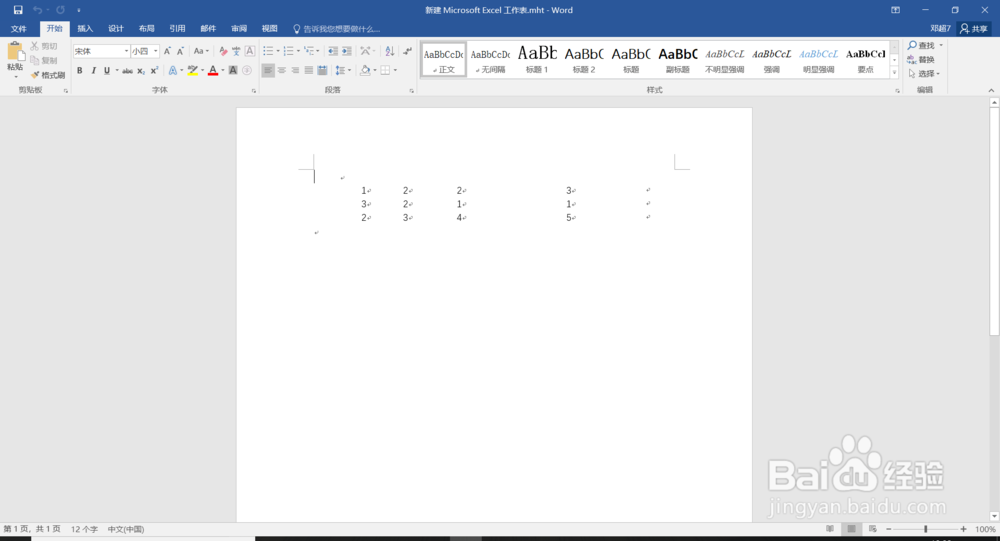Open the font size dropdown (小四)
This screenshot has height=541, width=1000.
tap(156, 51)
